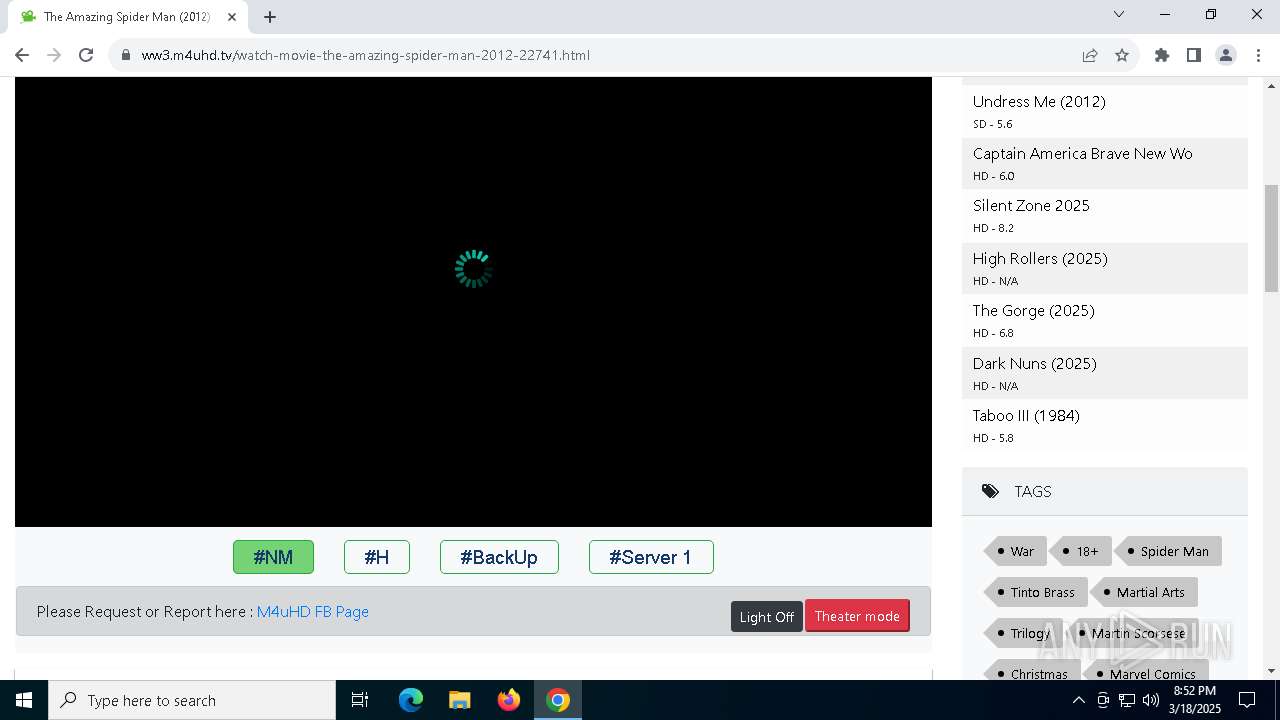Viewport: 1280px width, 720px height.
Task: Switch to #Server 1
Action: point(651,557)
